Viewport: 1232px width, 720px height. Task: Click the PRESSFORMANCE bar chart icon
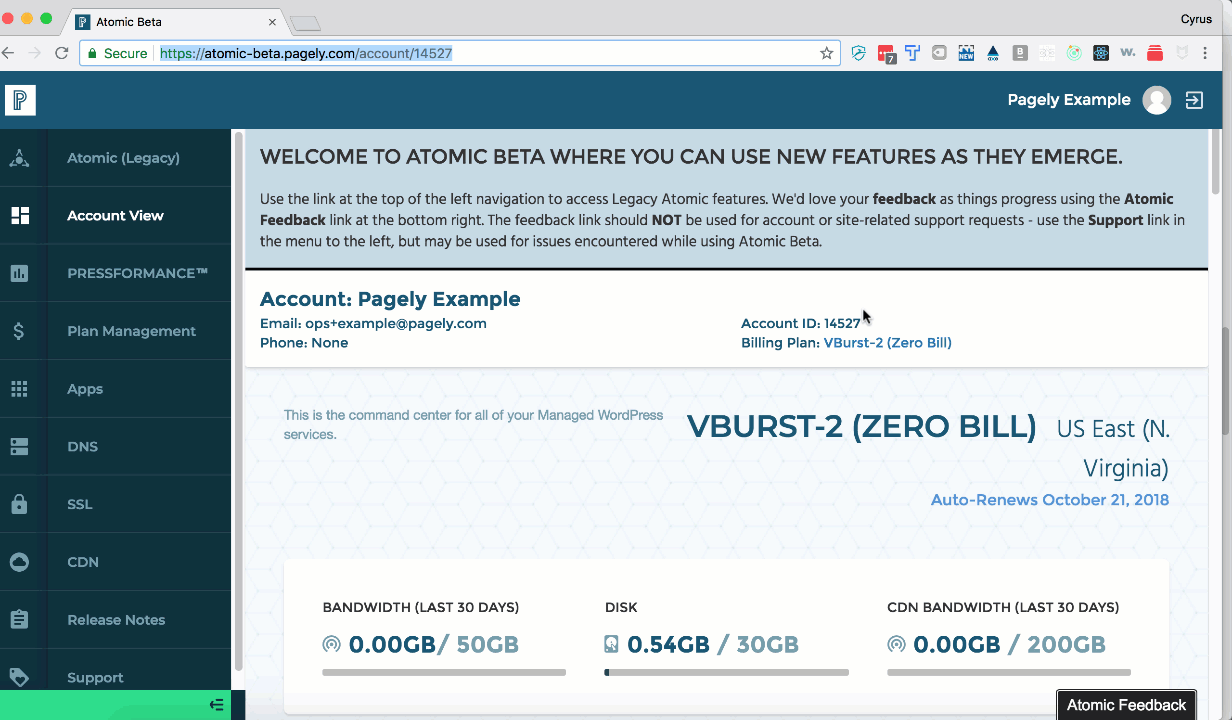pyautogui.click(x=19, y=273)
